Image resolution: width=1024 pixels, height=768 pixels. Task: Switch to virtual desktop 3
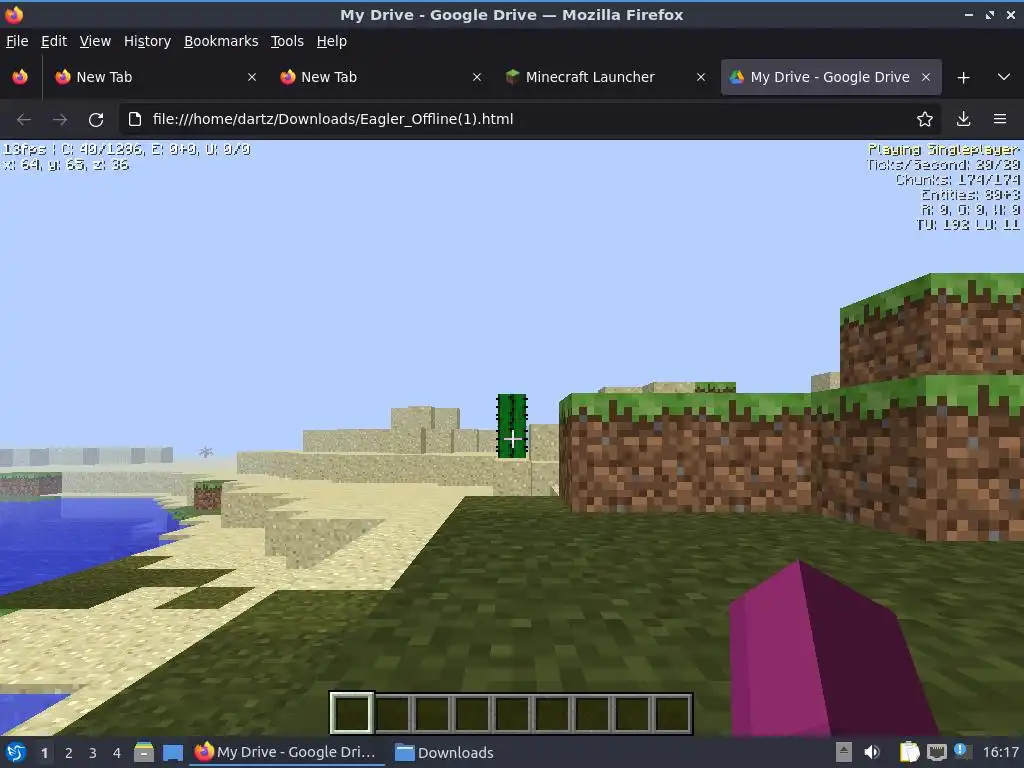click(x=93, y=753)
